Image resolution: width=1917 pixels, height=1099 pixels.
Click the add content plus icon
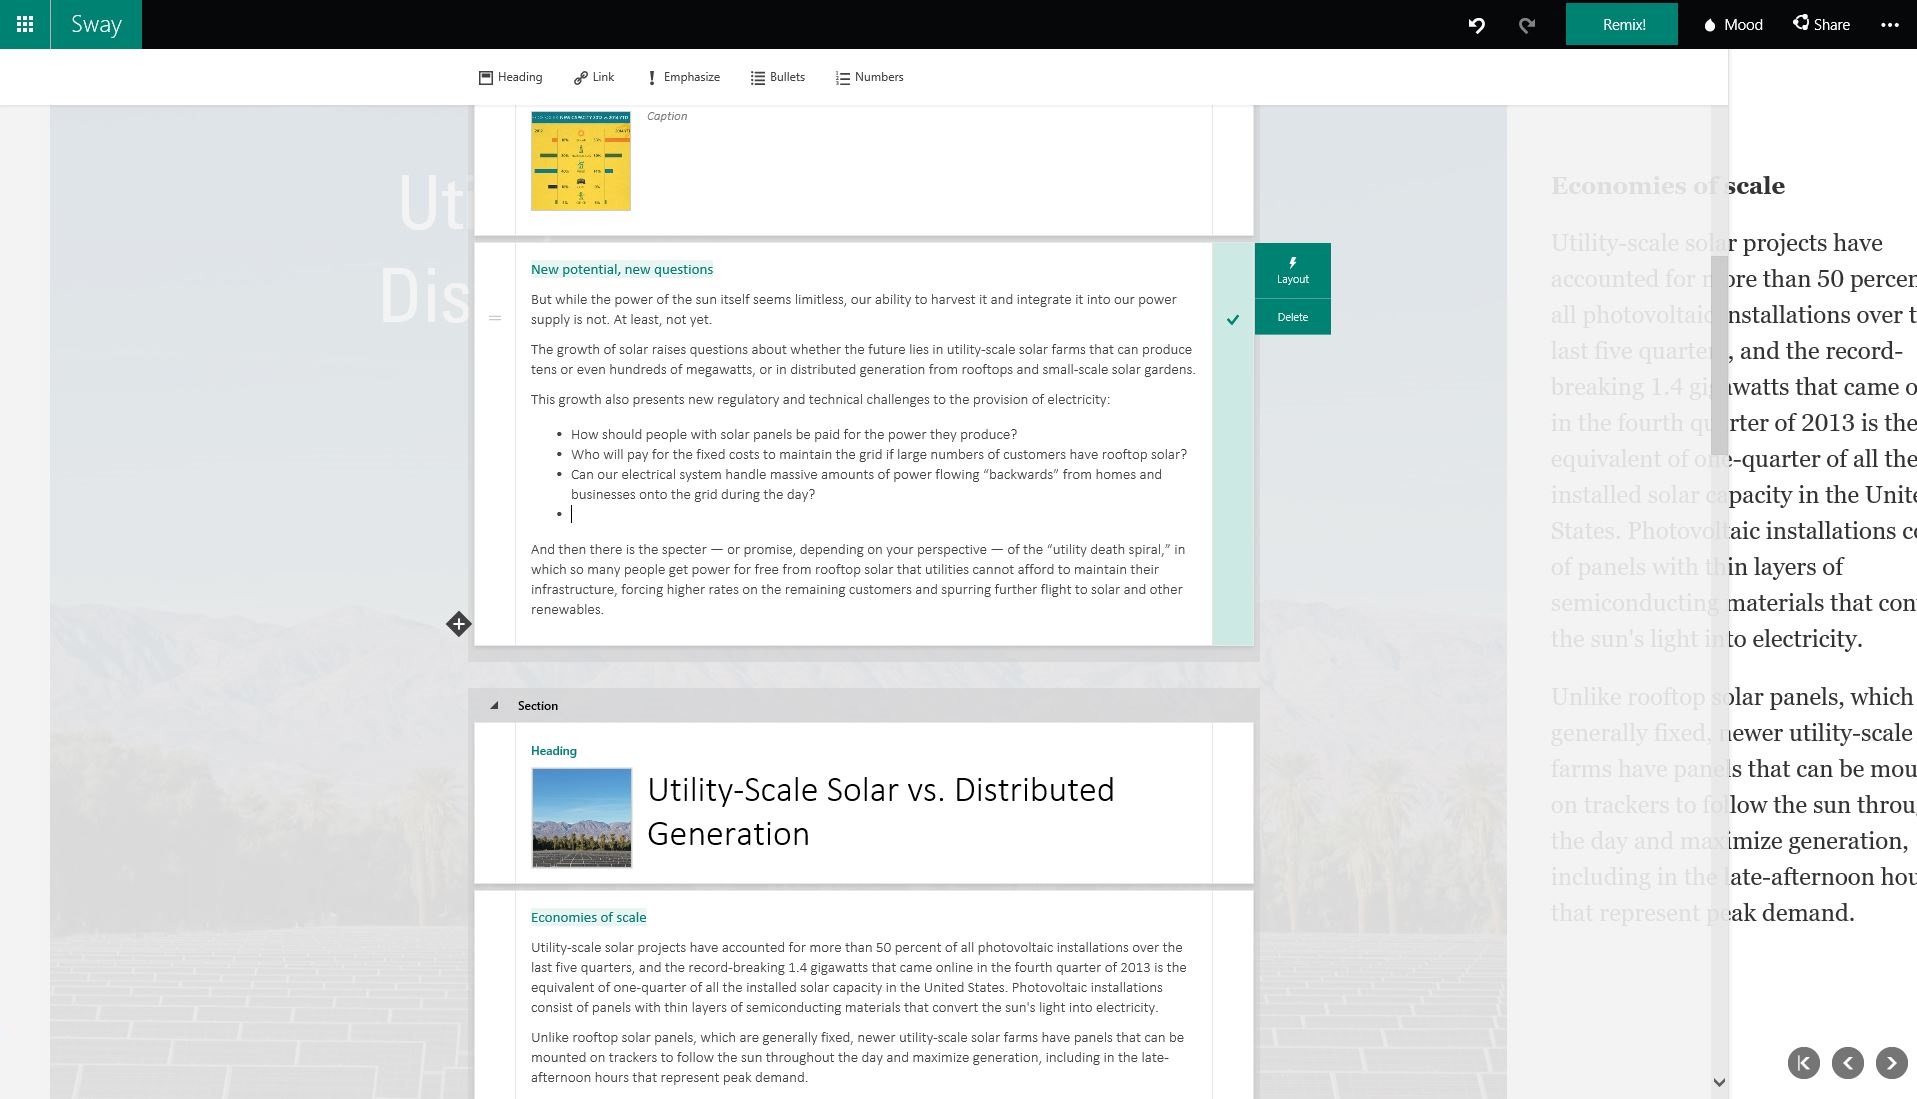click(x=458, y=624)
